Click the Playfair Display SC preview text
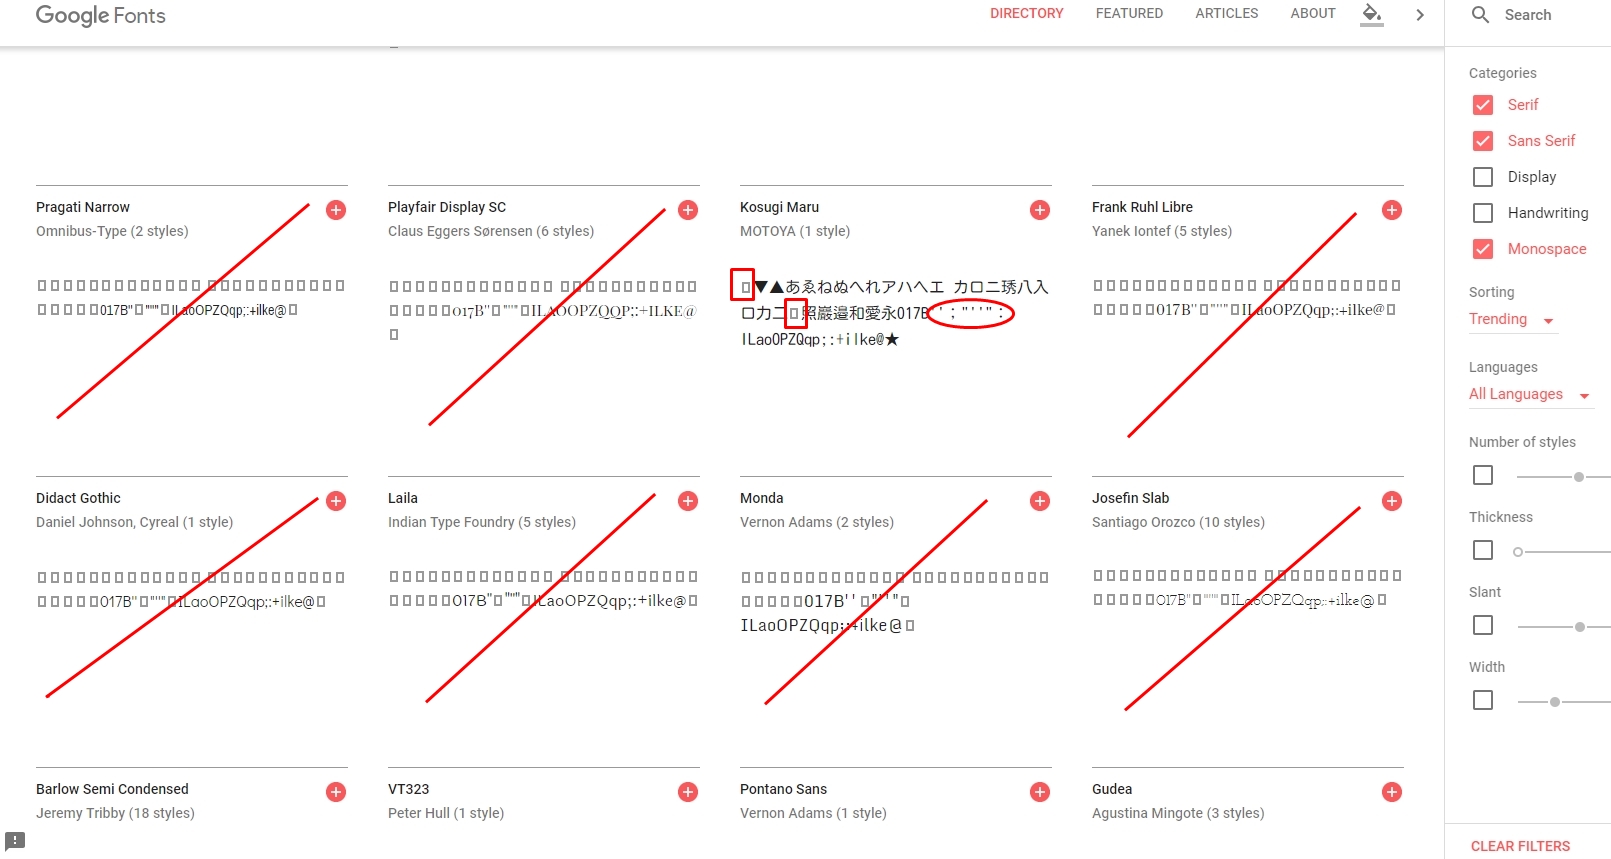 tap(543, 311)
